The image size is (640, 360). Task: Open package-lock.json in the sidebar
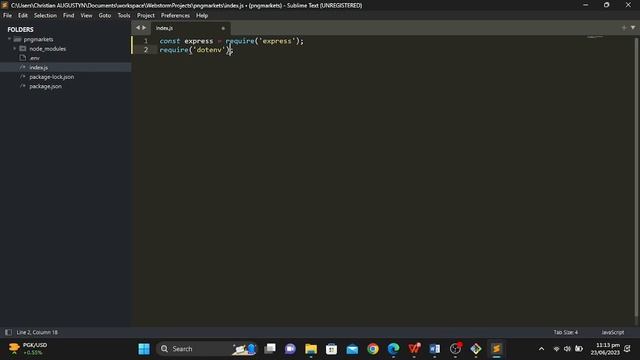51,77
